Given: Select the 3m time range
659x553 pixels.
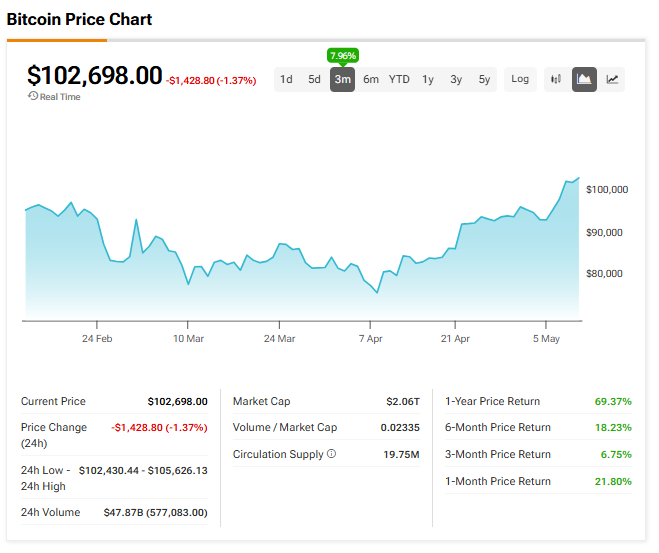Looking at the screenshot, I should (343, 79).
